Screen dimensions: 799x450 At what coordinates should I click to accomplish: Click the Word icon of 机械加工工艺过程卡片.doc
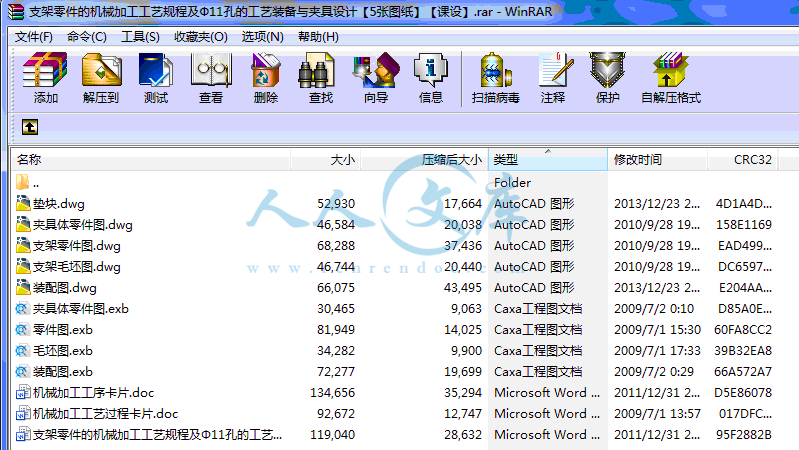click(22, 413)
